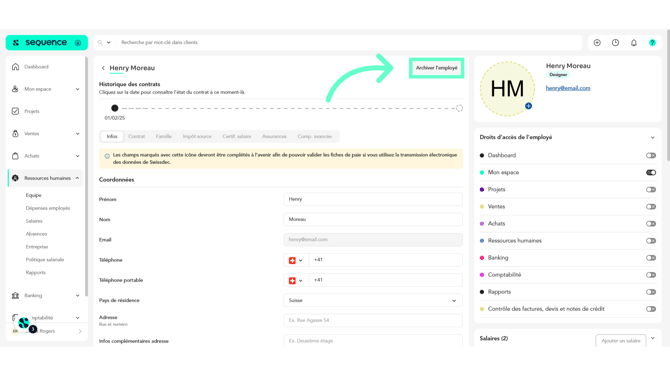This screenshot has height=376, width=670.
Task: Click the blue plus badge on HM avatar
Action: click(x=529, y=106)
